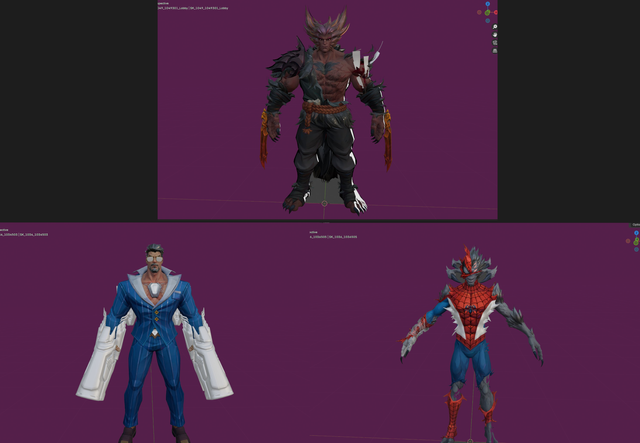Click blue Z axis on bottom-right viewport gizmo
This screenshot has height=443, width=640.
(636, 233)
